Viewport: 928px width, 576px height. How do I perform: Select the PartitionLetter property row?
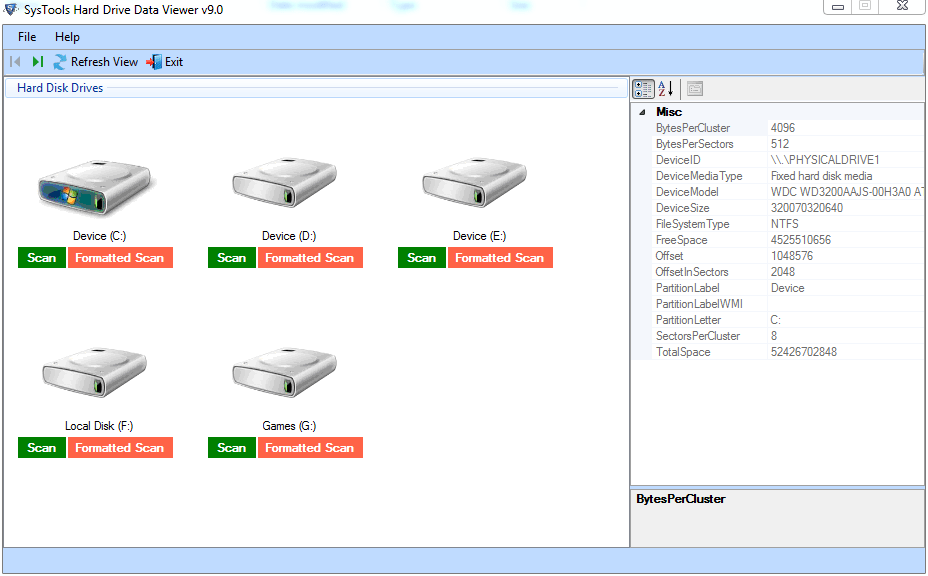coord(787,320)
